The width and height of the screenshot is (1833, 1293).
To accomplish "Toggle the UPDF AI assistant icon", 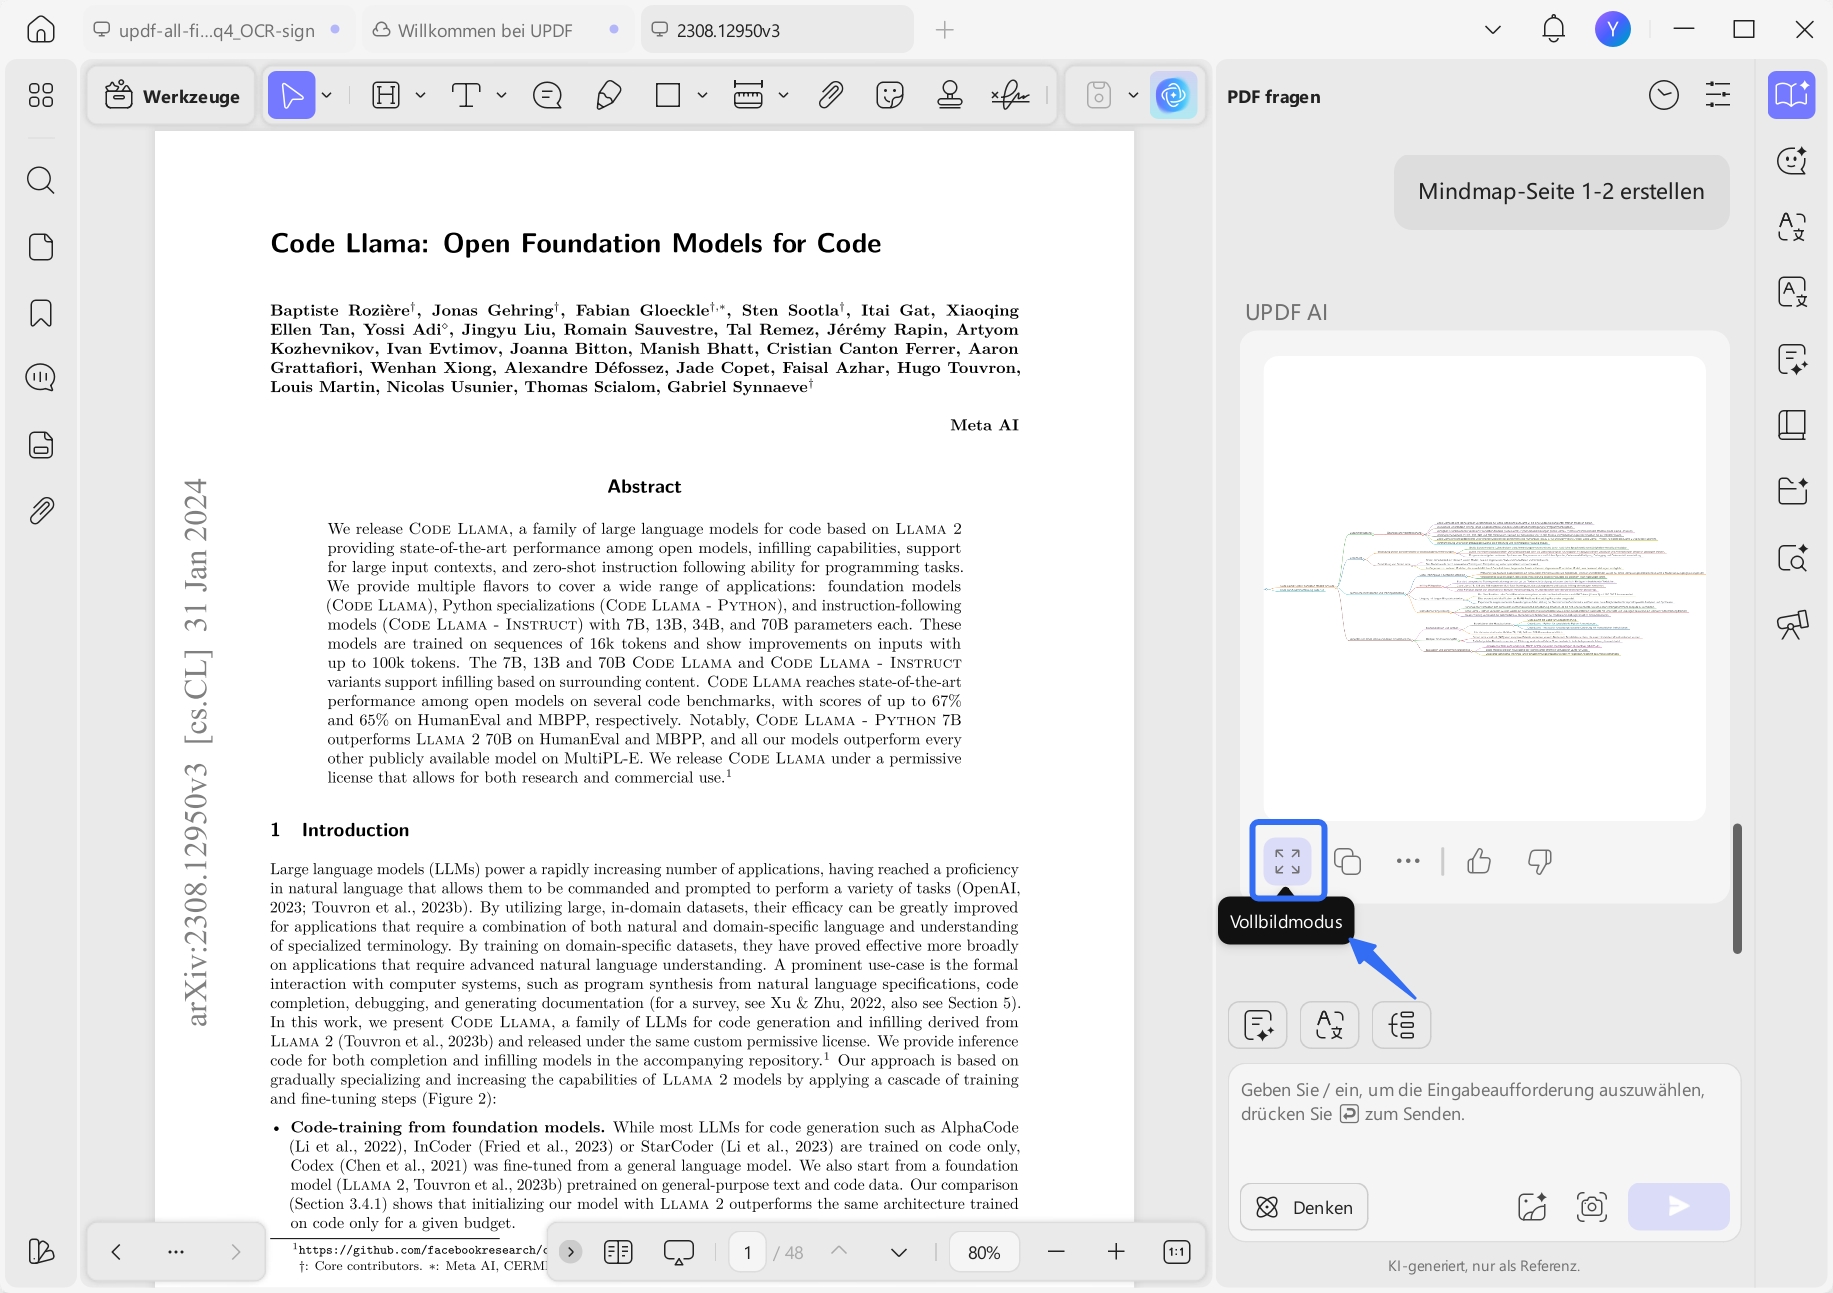I will point(1173,96).
